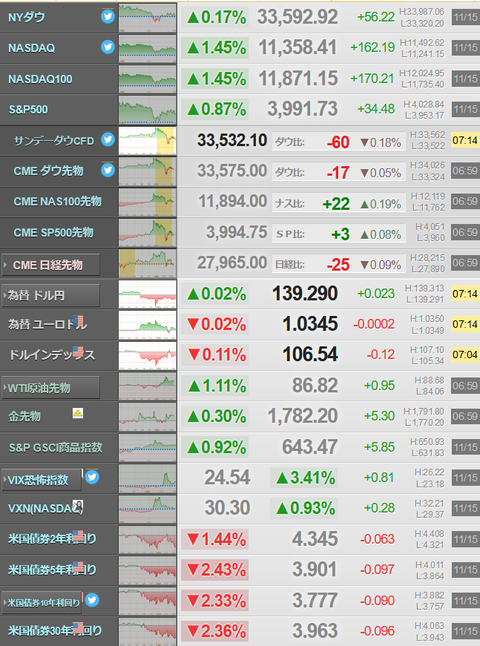Open the NASDAQ mini chart
Viewport: 480px width, 646px height.
coord(148,48)
